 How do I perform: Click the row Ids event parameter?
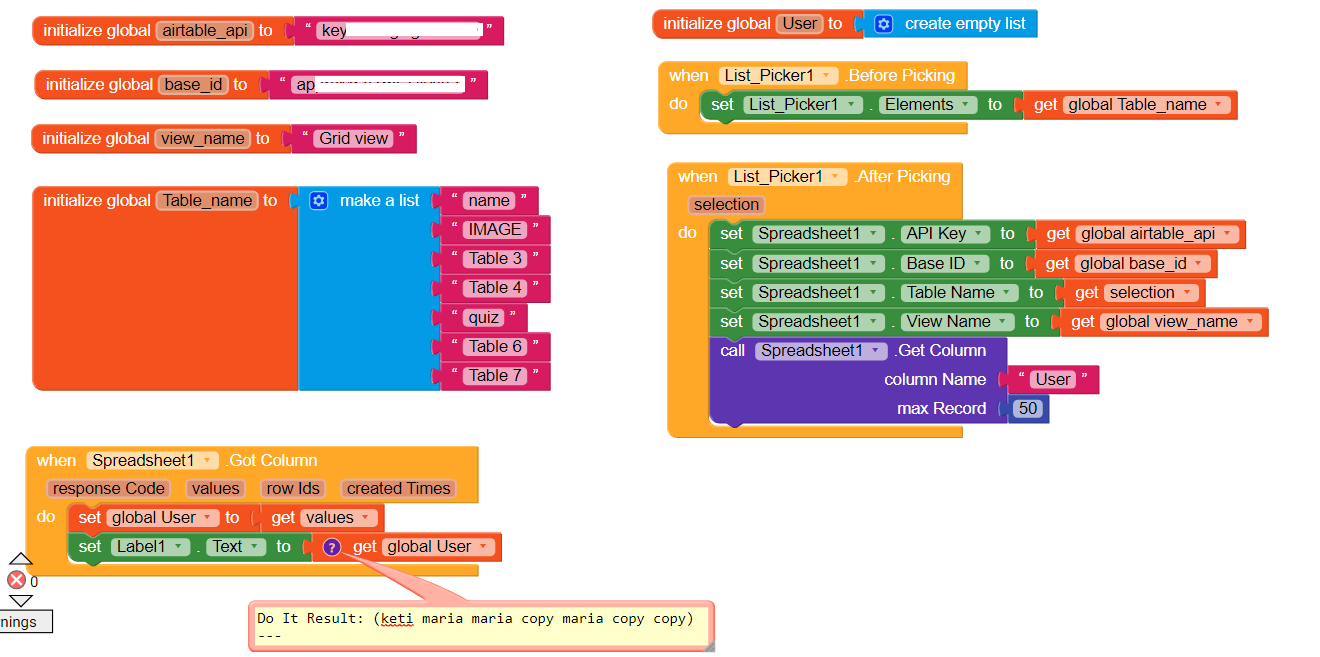(x=293, y=489)
